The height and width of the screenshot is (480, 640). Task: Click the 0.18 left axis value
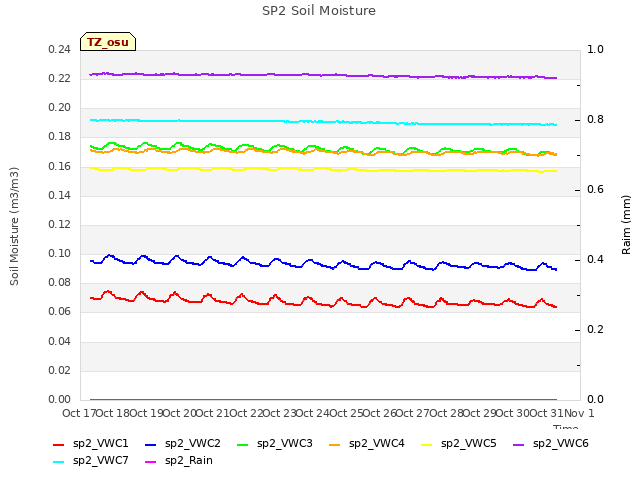tap(60, 137)
